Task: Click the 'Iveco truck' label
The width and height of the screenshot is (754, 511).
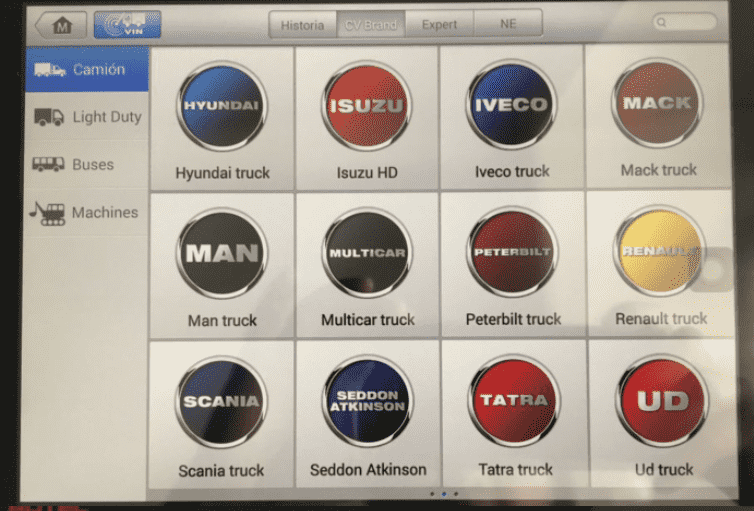Action: 512,171
